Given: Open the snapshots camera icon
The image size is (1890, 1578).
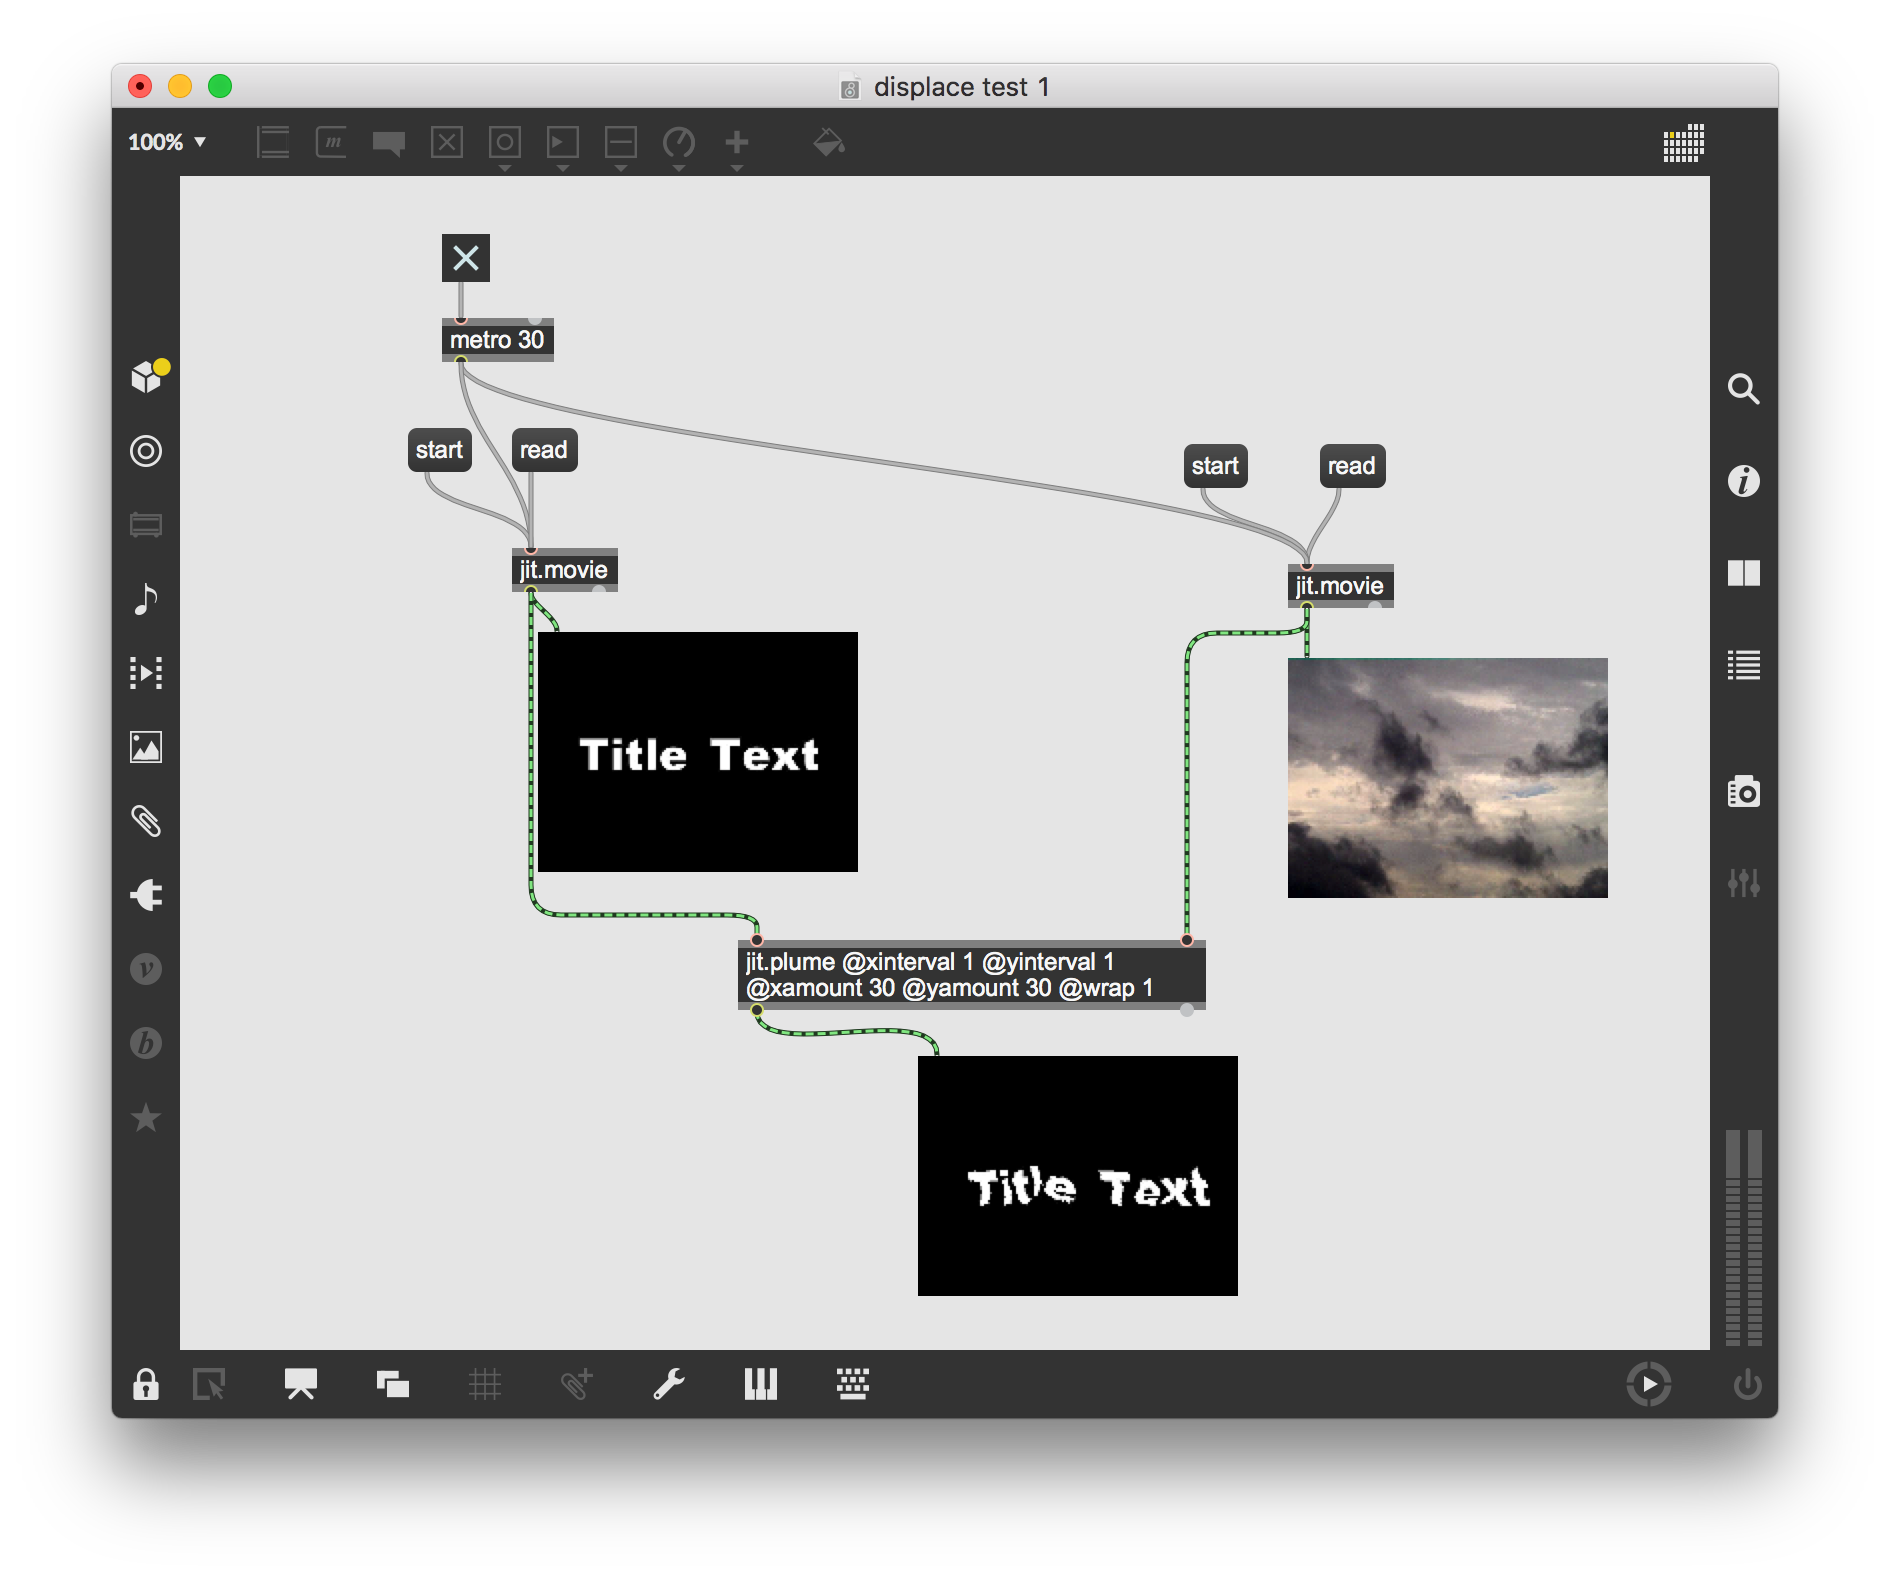Looking at the screenshot, I should 1743,792.
